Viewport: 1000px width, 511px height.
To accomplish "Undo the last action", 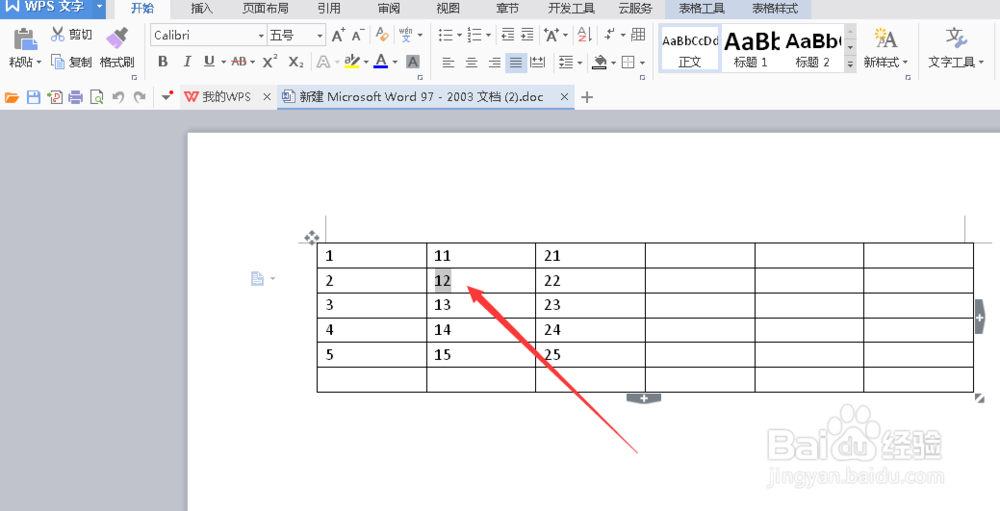I will pyautogui.click(x=118, y=98).
